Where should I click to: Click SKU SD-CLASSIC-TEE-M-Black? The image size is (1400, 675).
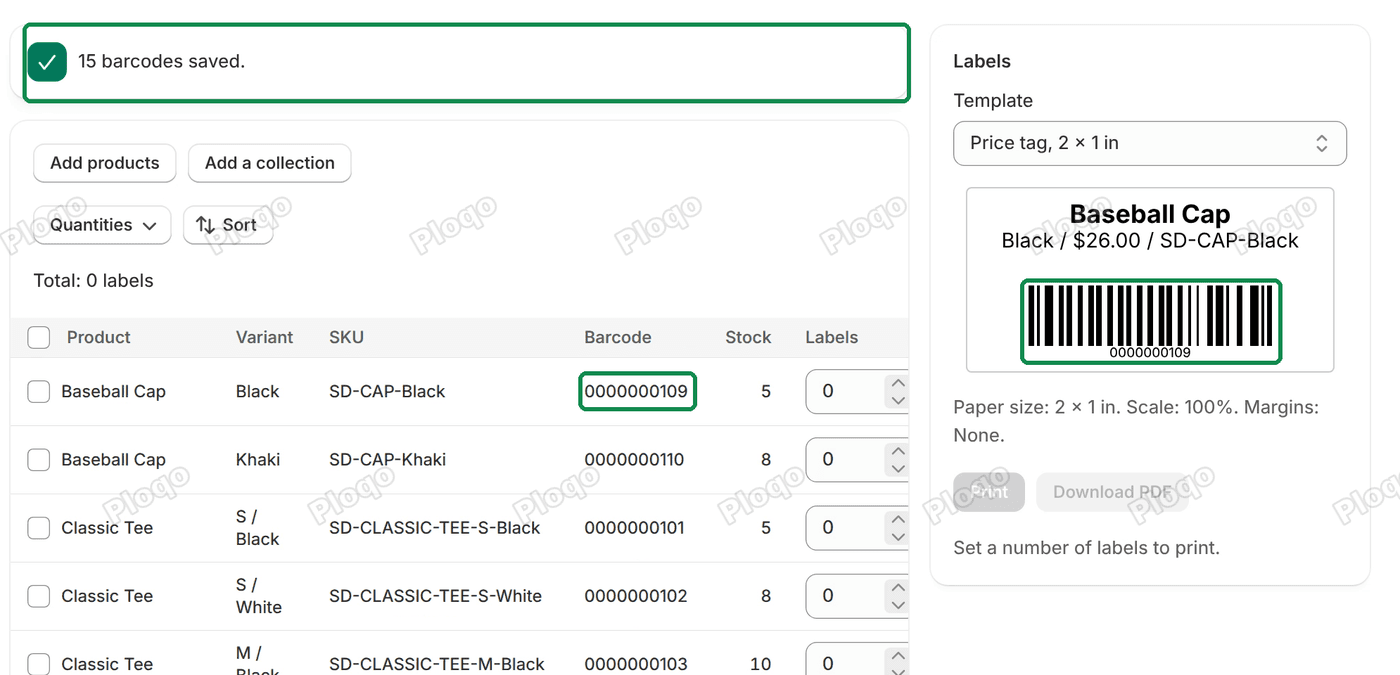click(437, 664)
